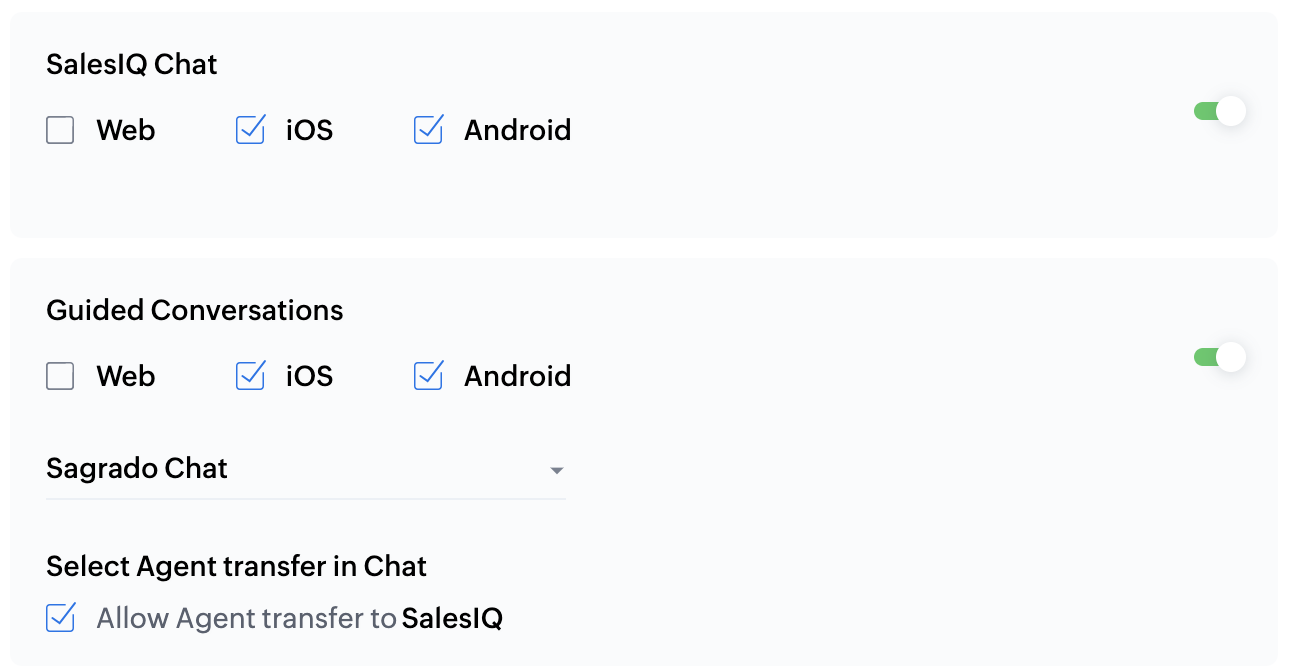Viewport: 1298px width, 666px height.
Task: Click the Android label in Guided Conversations section
Action: coord(517,376)
